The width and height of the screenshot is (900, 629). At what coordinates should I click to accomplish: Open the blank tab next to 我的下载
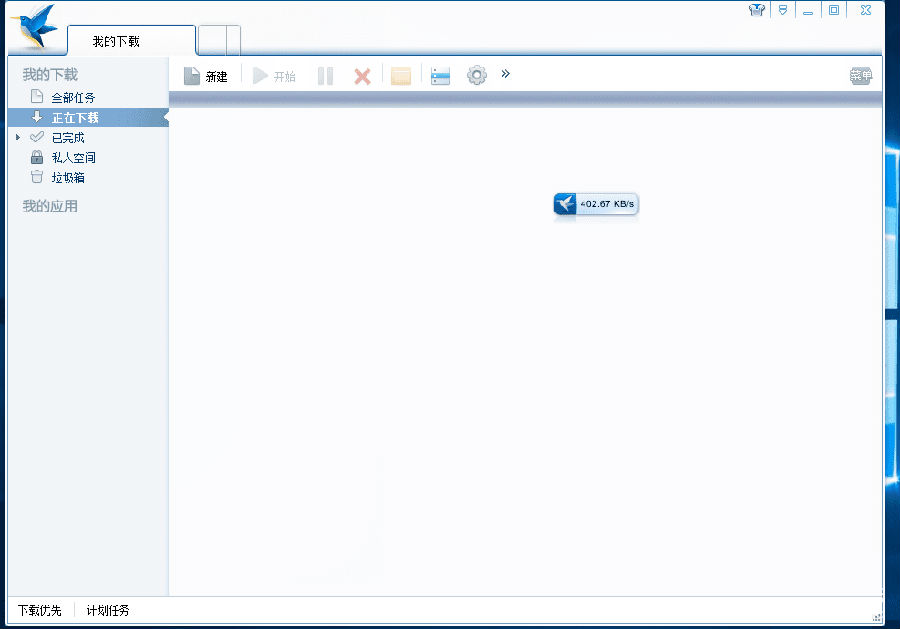pyautogui.click(x=212, y=41)
